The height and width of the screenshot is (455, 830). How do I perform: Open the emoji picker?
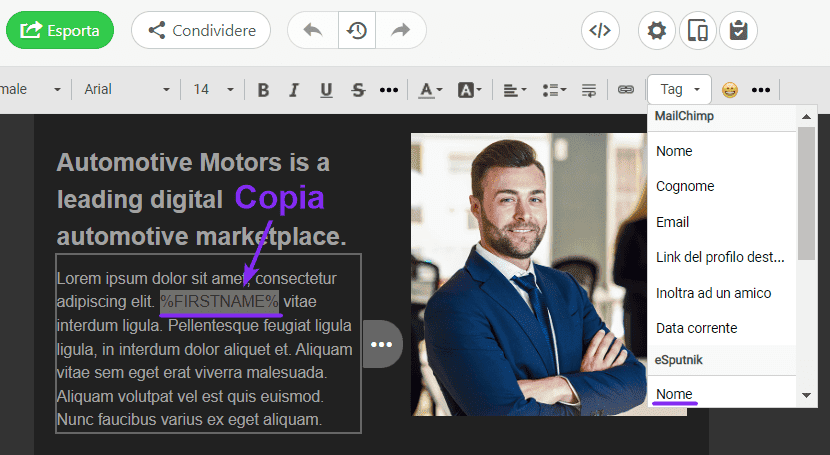click(x=730, y=90)
